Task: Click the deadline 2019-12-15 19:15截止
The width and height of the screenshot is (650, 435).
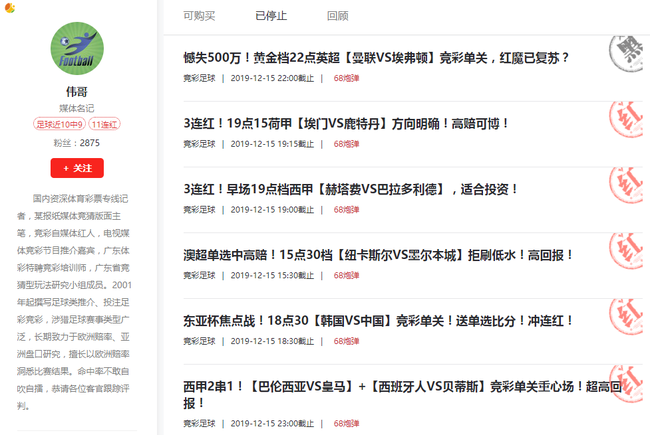Action: coord(272,144)
